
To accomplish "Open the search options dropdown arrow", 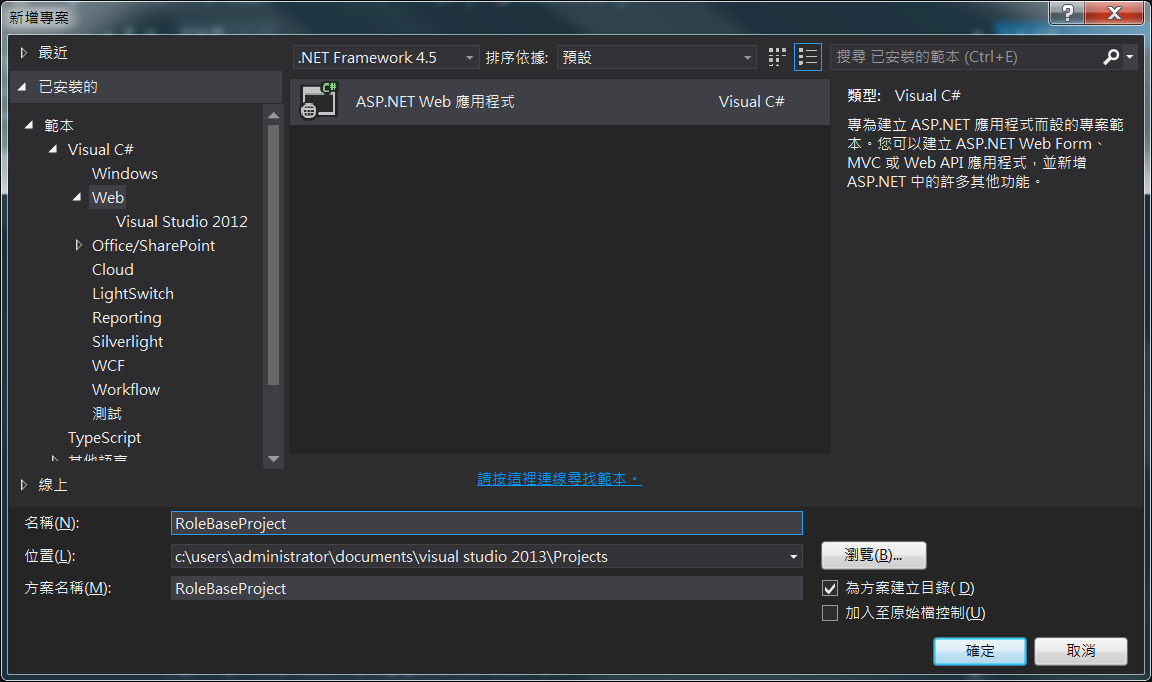I will click(1130, 57).
